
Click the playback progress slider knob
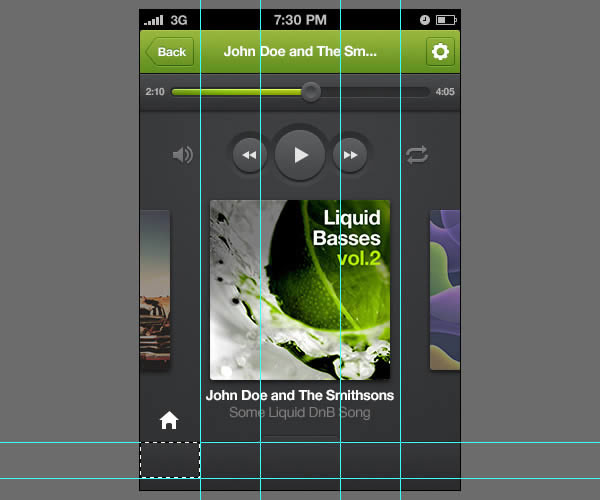[x=311, y=92]
